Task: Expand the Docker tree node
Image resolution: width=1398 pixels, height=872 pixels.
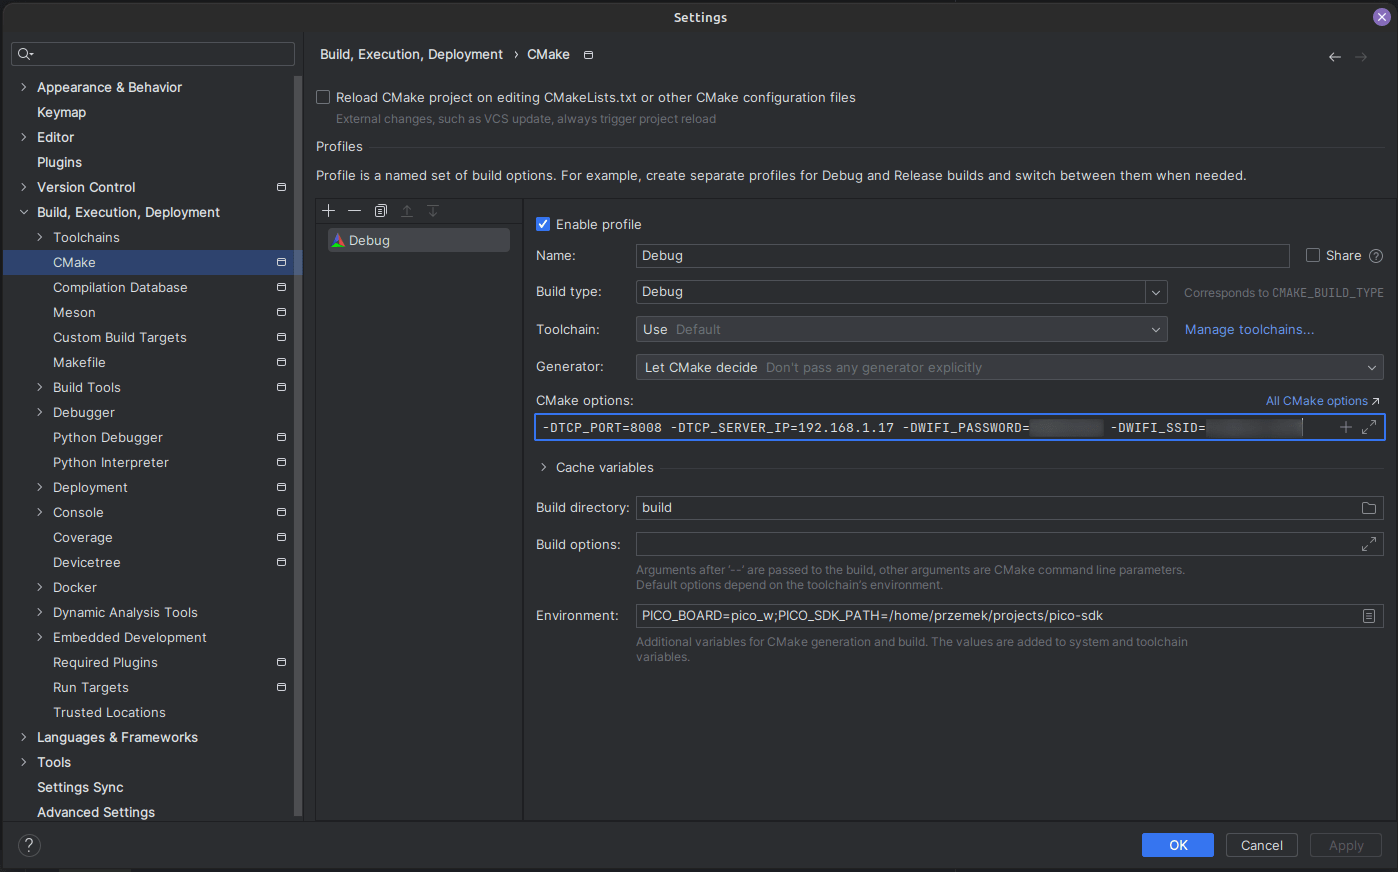Action: (x=40, y=587)
